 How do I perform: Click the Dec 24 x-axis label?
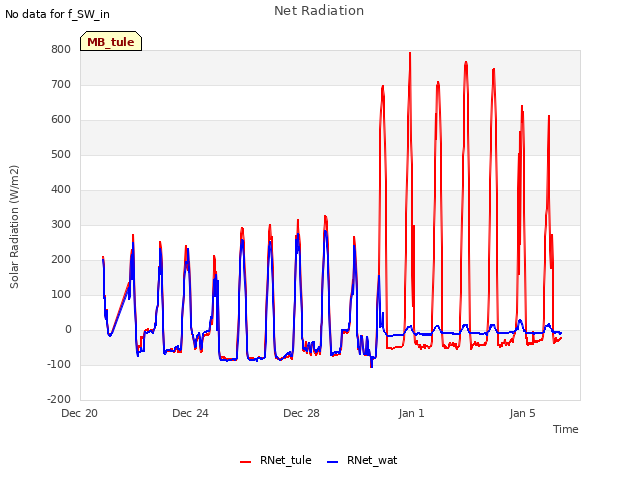[x=190, y=413]
